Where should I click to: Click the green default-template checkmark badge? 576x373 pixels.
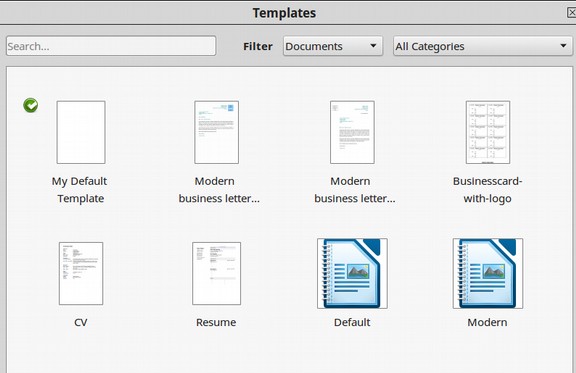(30, 105)
